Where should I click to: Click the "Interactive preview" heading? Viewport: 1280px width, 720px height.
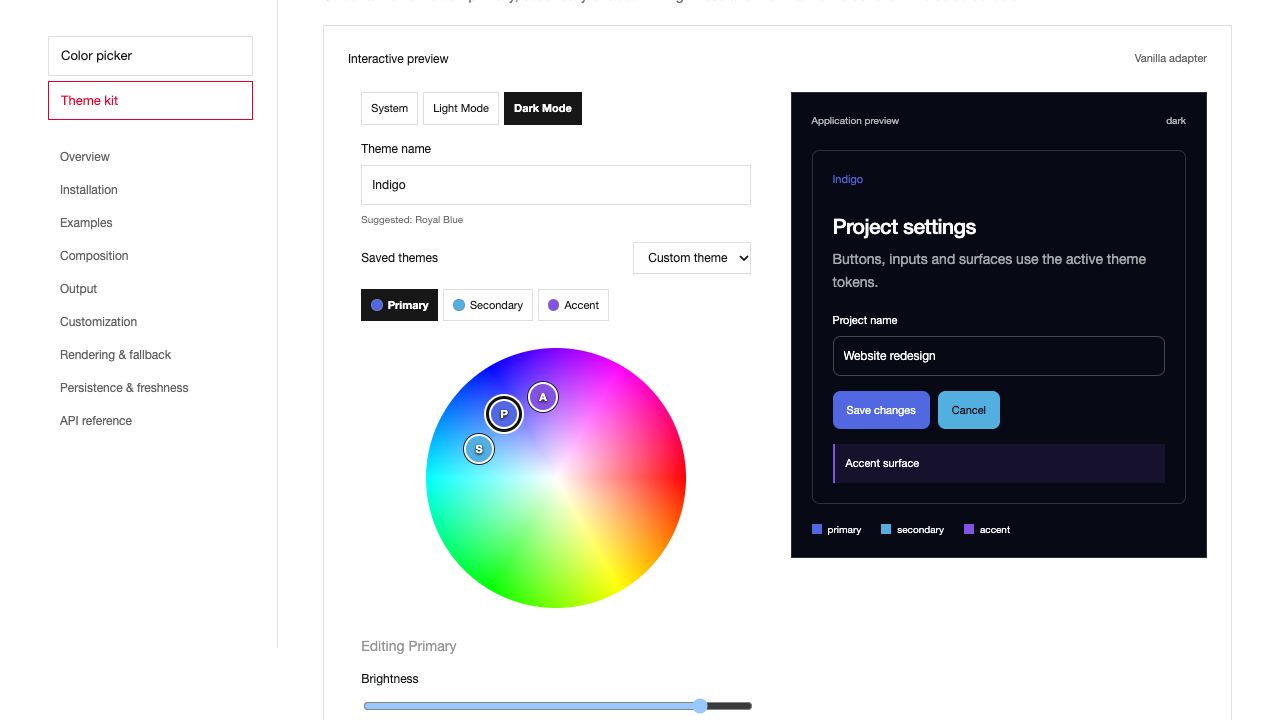[x=398, y=59]
